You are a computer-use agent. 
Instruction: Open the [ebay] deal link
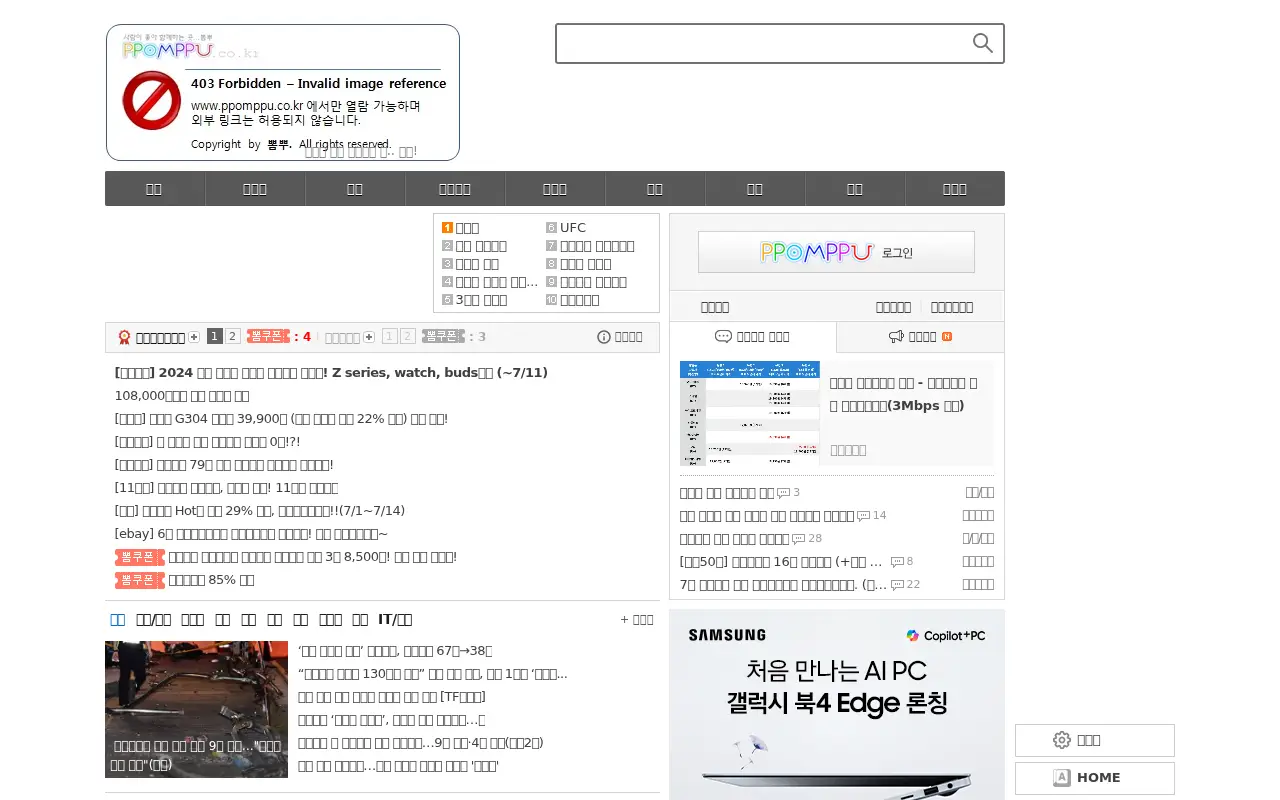point(251,534)
